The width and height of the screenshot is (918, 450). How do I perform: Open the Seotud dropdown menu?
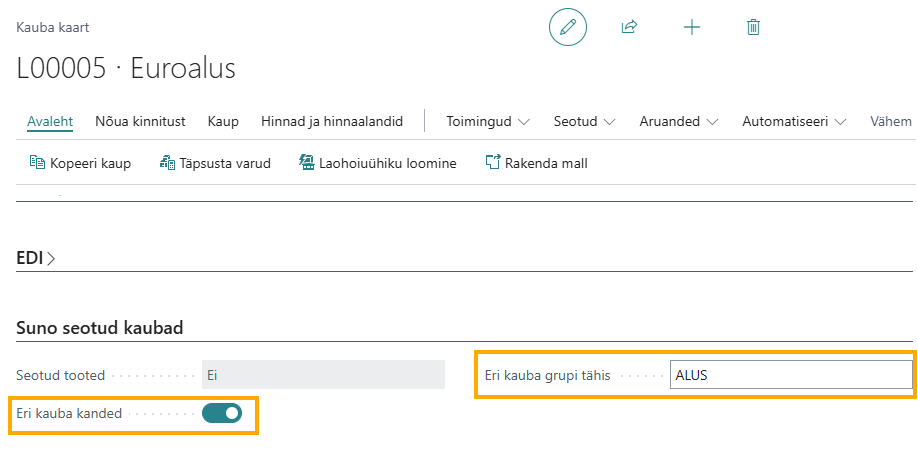(584, 122)
